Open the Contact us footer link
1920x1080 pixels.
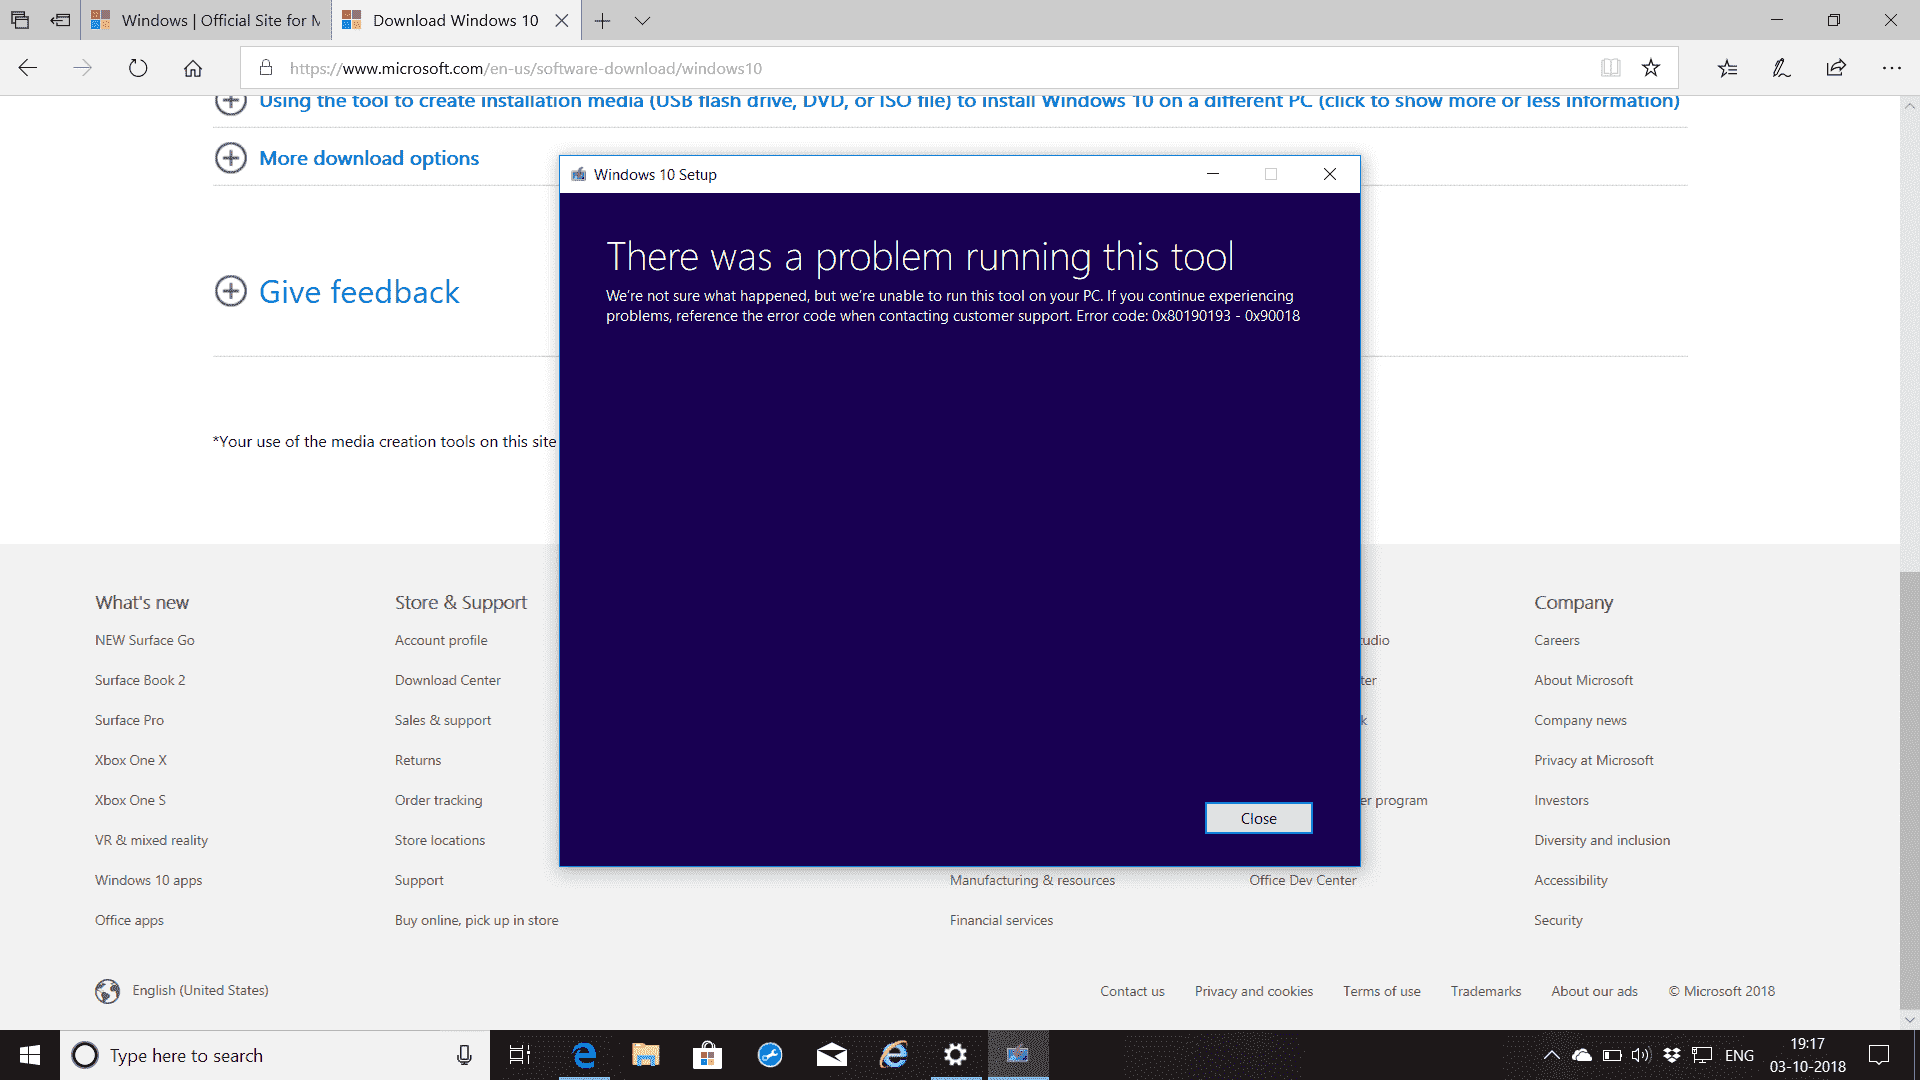click(1132, 991)
